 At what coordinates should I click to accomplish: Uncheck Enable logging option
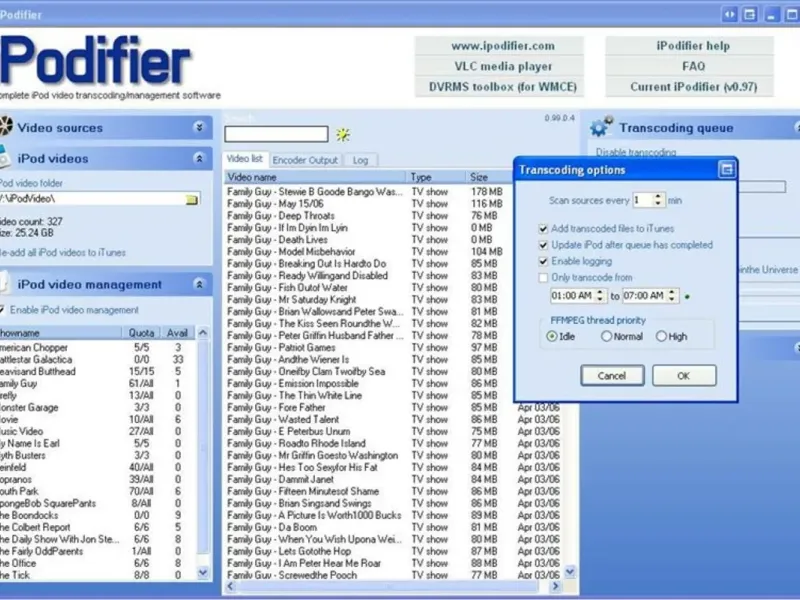543,261
